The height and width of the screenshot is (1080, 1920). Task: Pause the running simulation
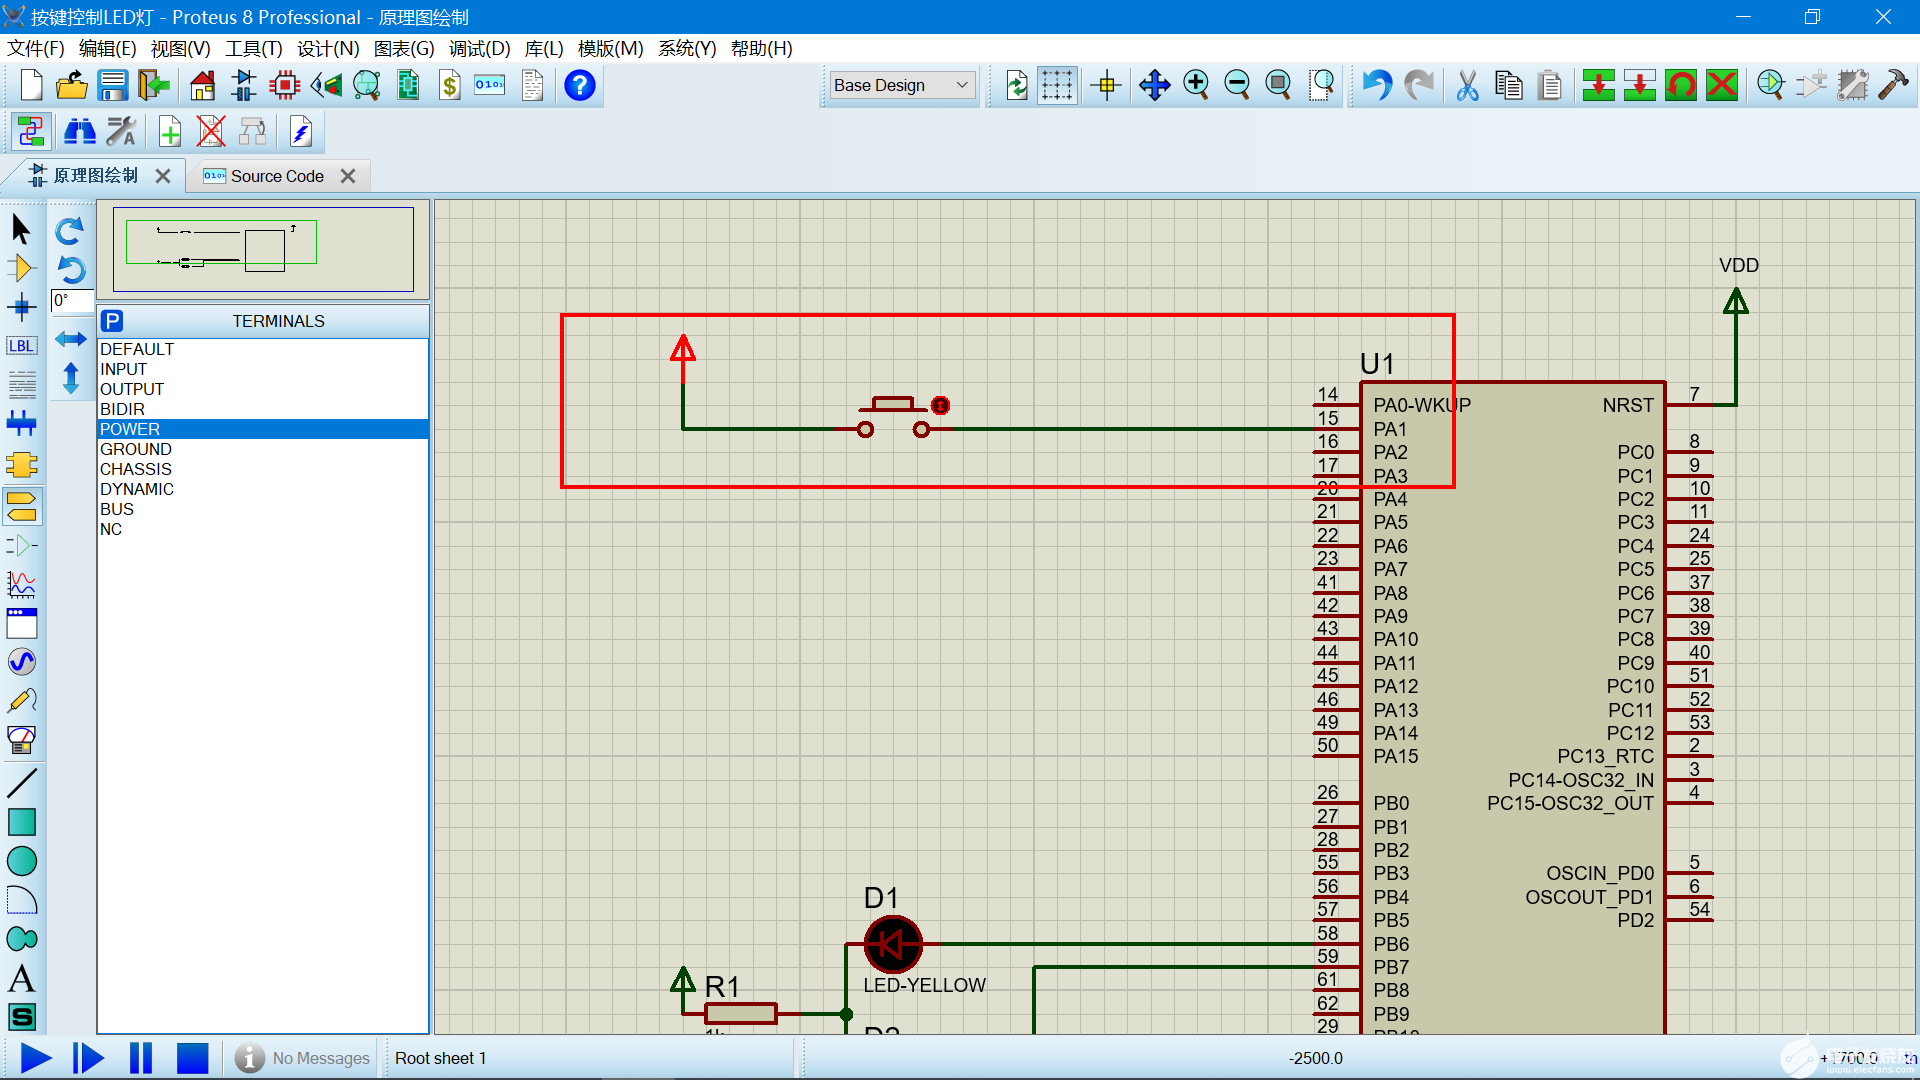(141, 1058)
